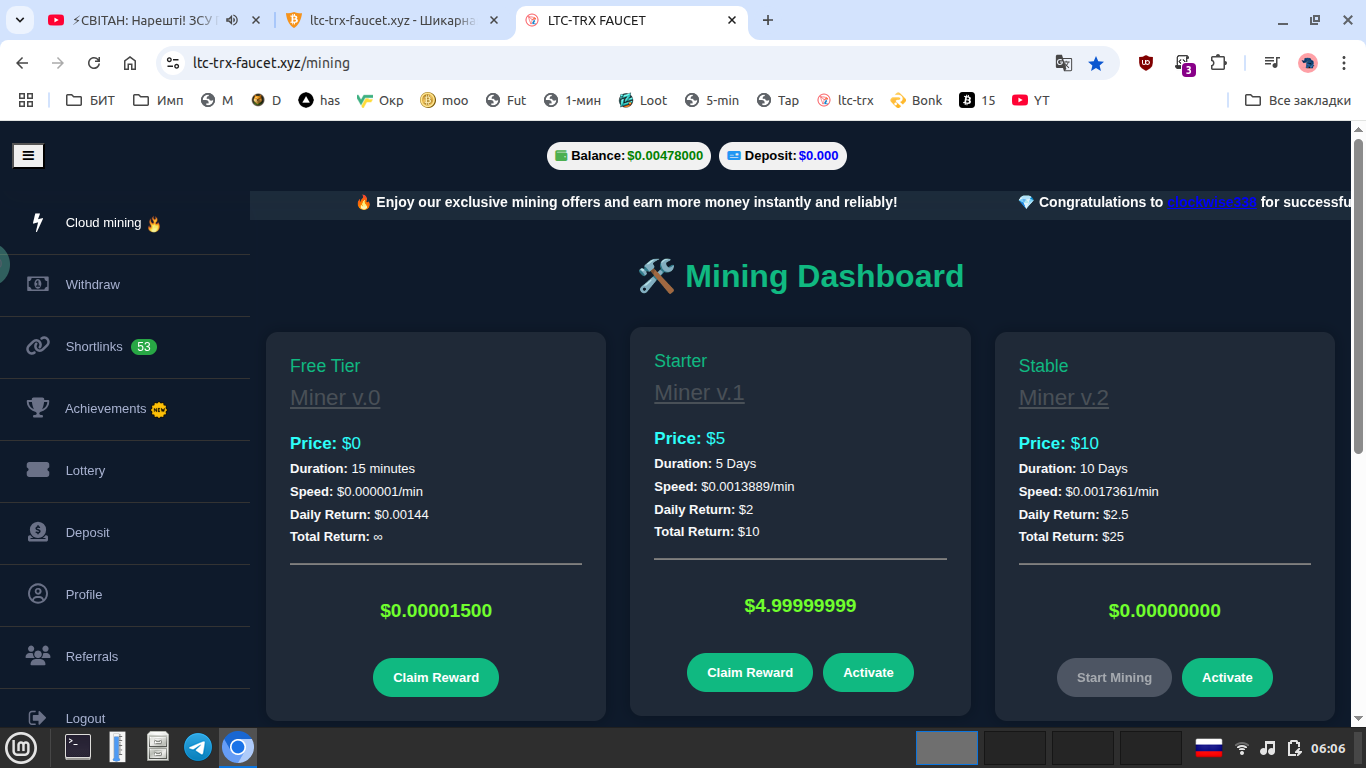
Task: Open Telegram from the taskbar
Action: click(x=198, y=747)
